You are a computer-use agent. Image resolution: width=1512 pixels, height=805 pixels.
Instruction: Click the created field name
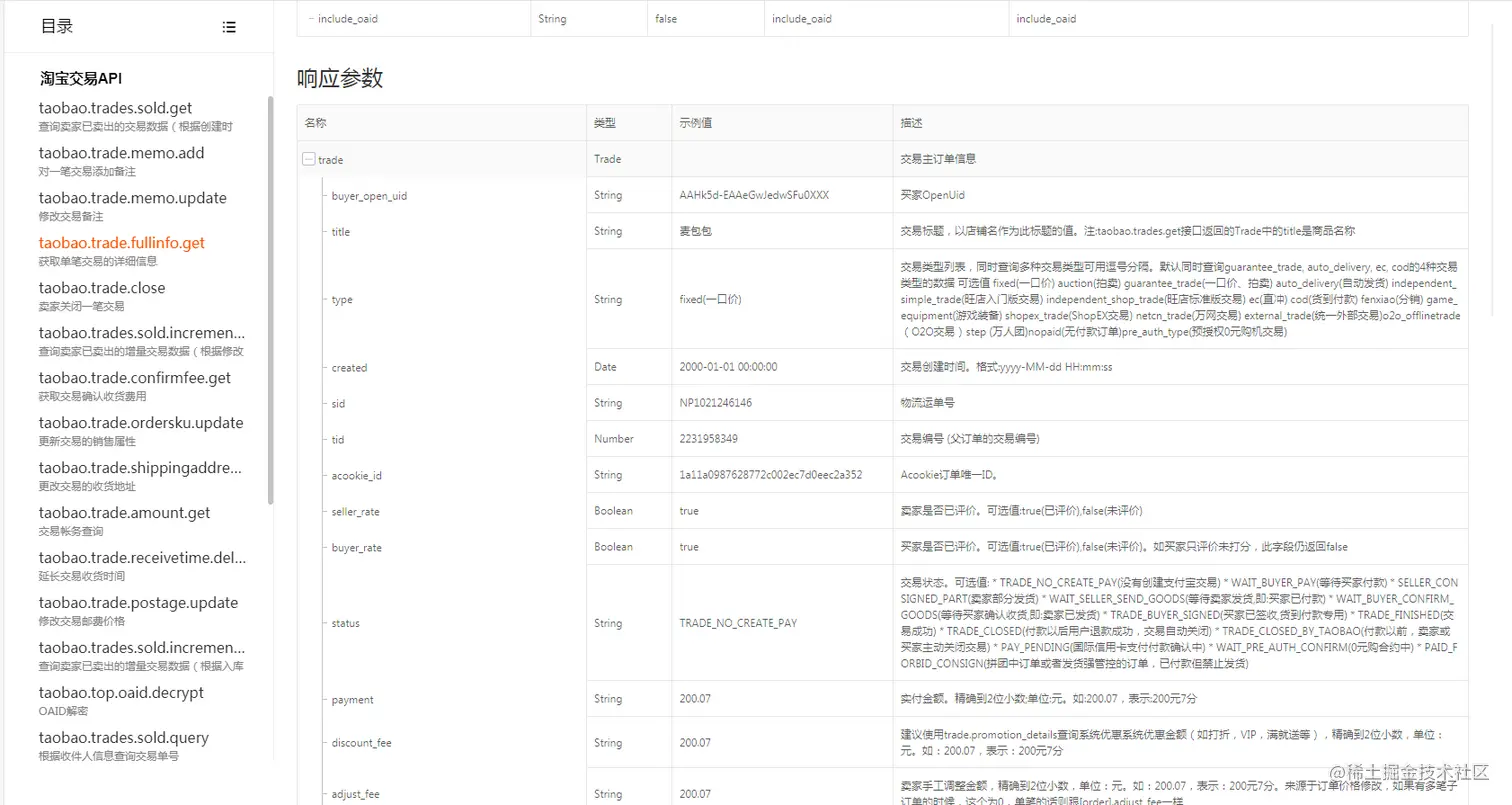click(350, 368)
